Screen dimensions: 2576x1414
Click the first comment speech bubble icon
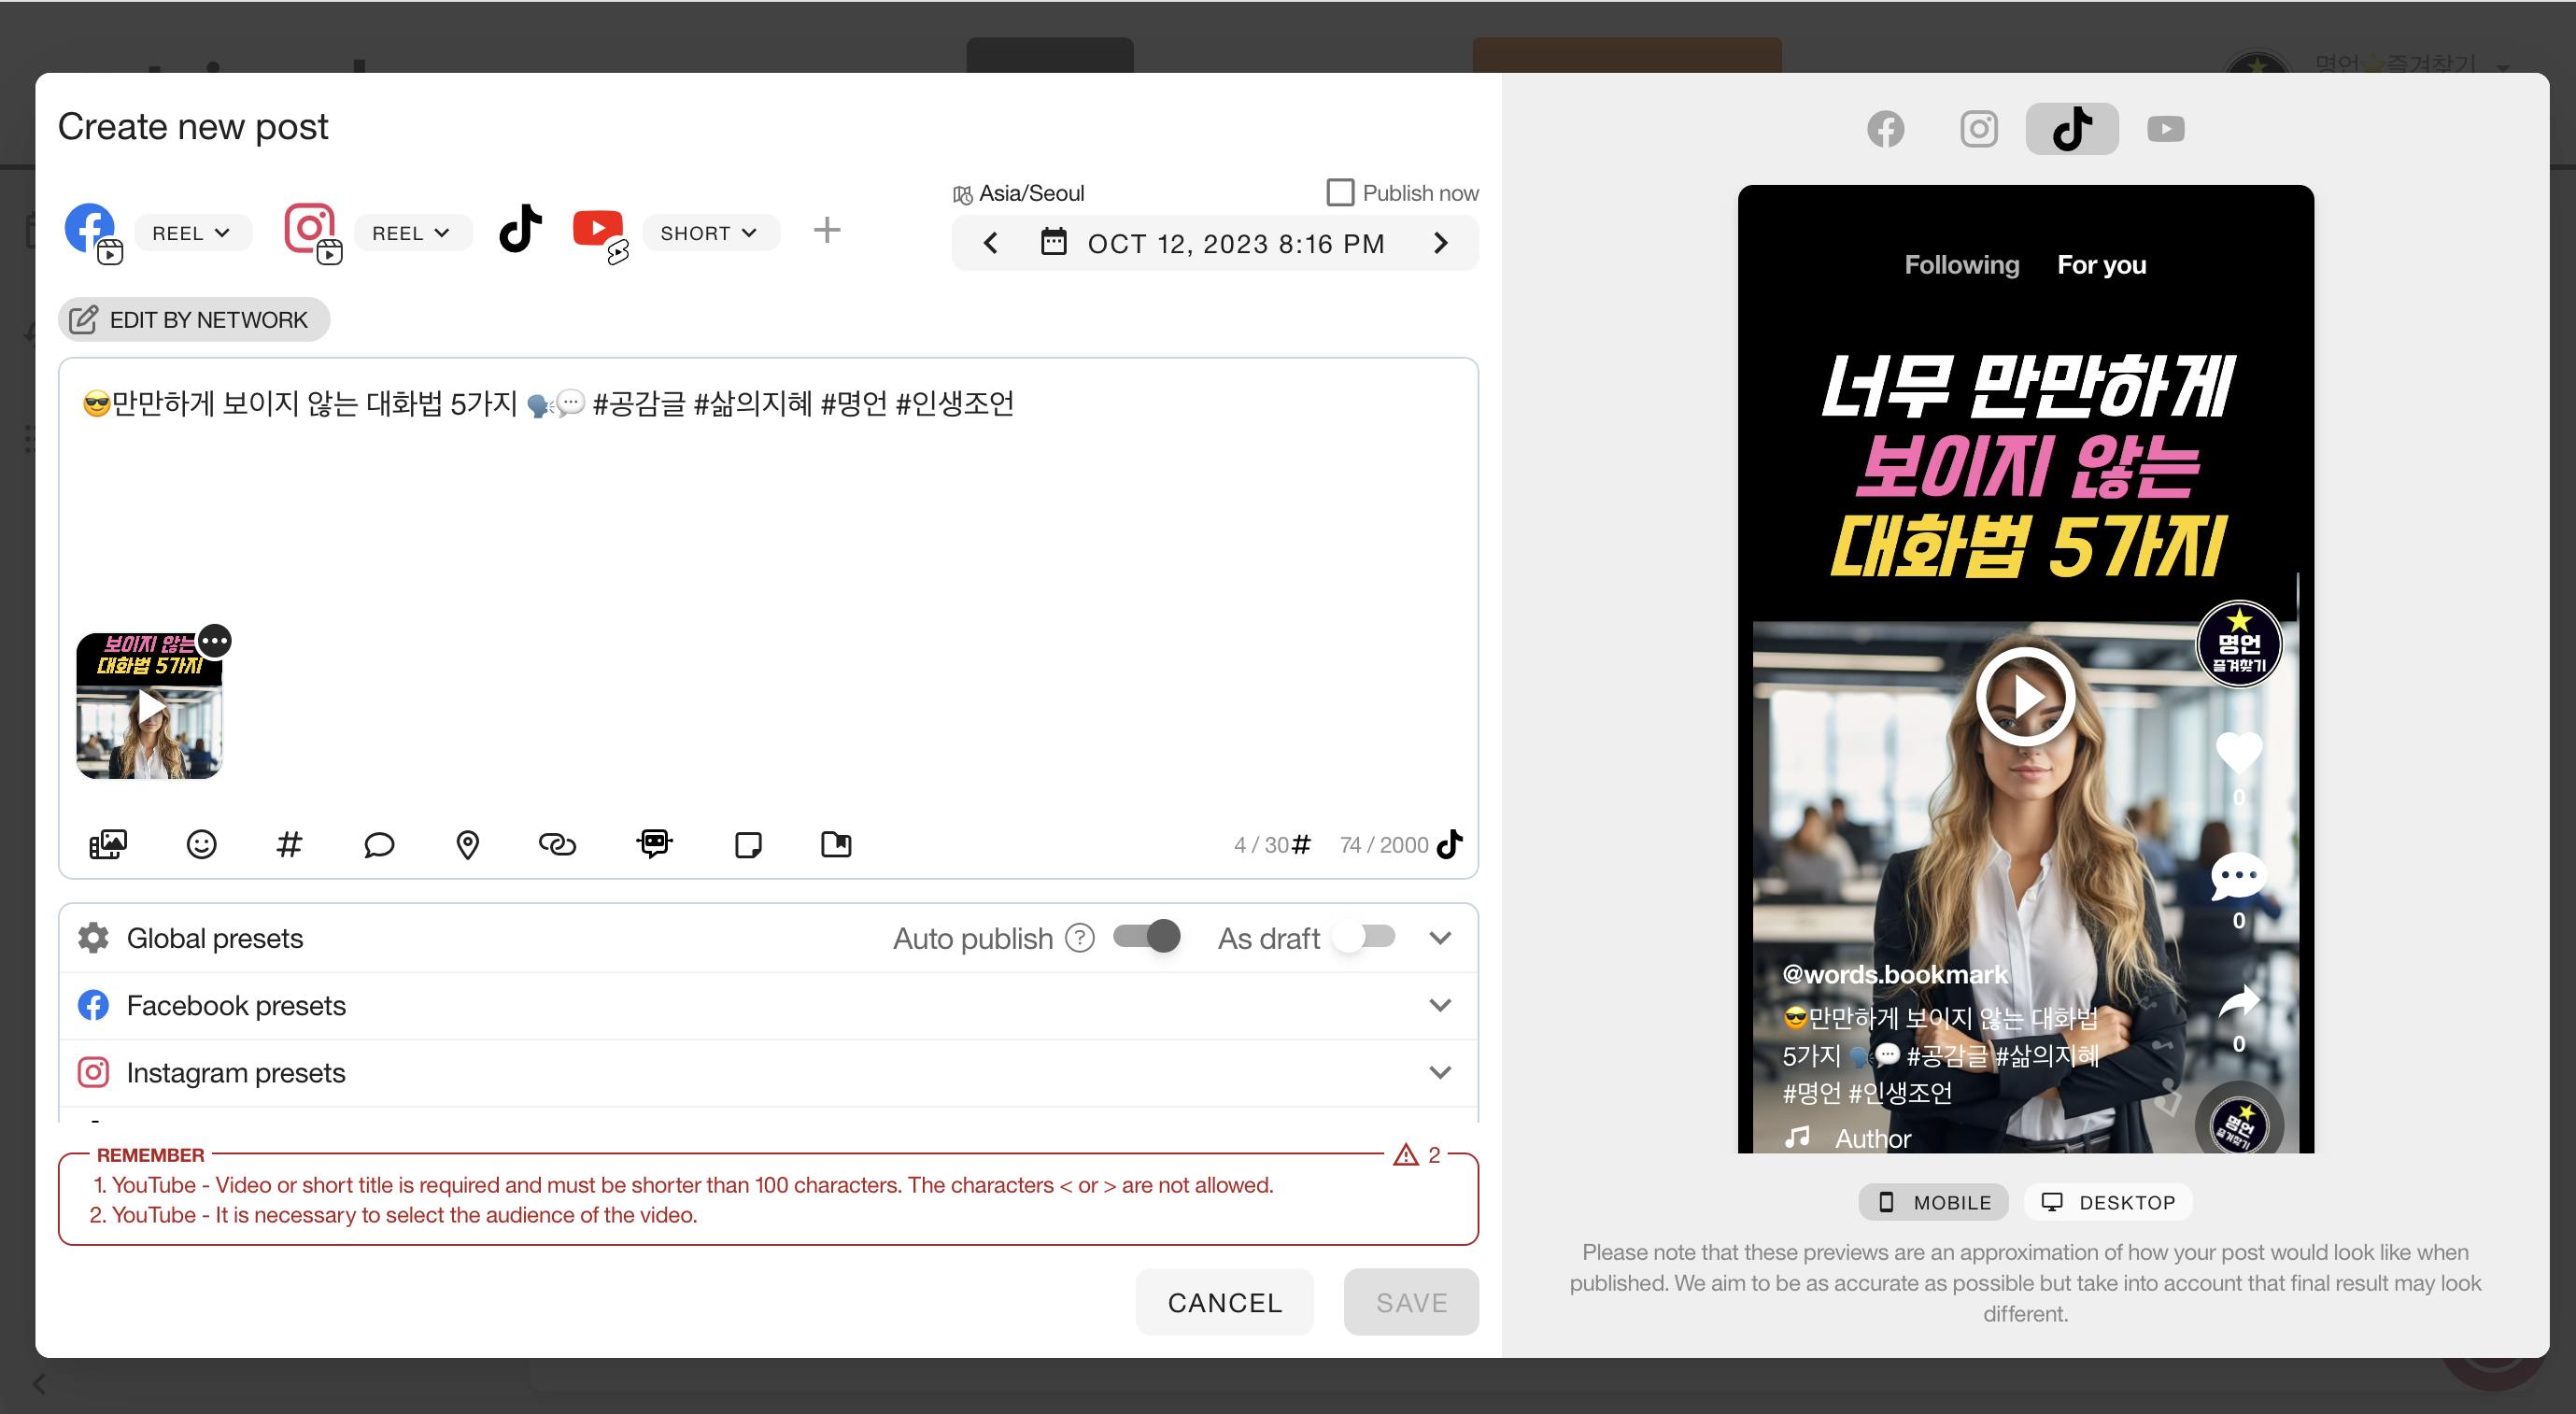(x=379, y=845)
